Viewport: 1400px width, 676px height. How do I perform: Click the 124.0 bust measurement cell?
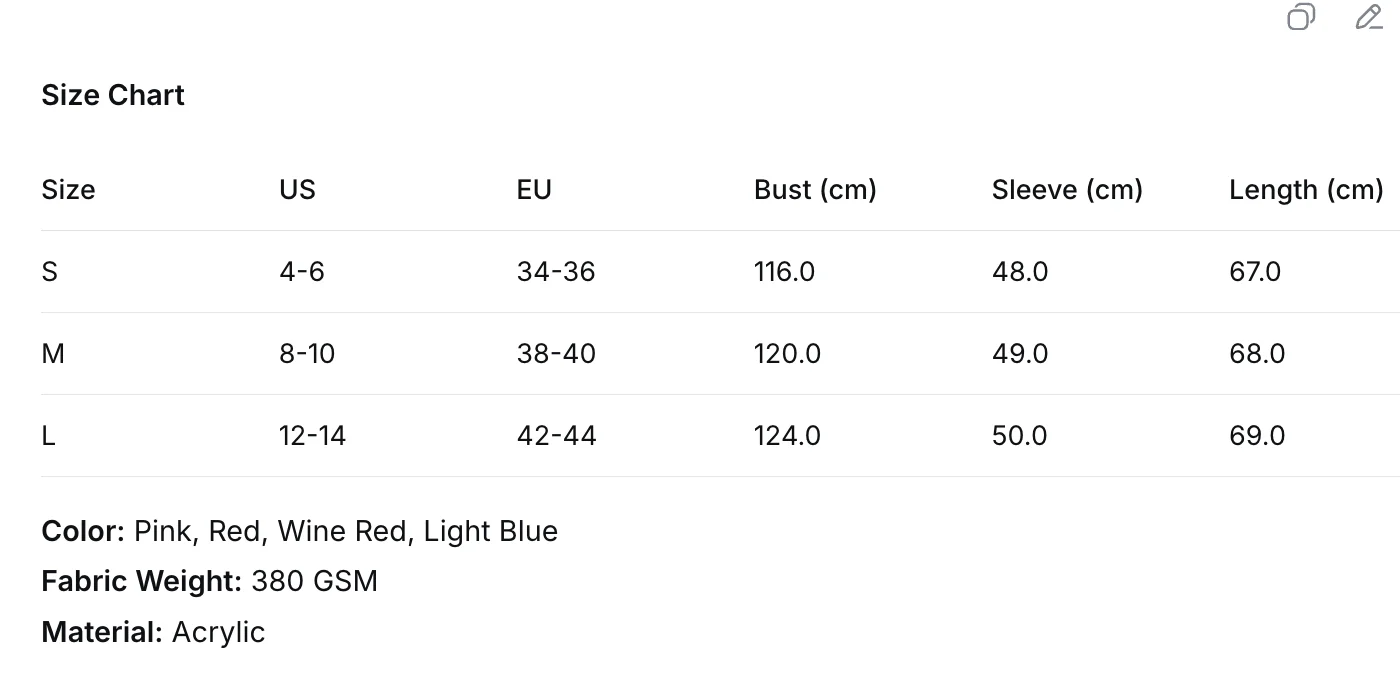(x=787, y=436)
